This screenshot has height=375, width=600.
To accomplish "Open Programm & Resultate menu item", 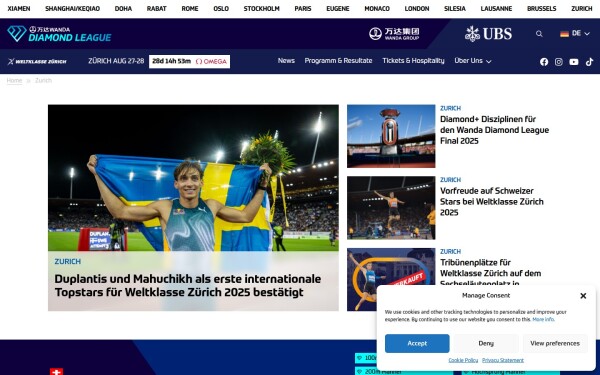I will pyautogui.click(x=338, y=61).
